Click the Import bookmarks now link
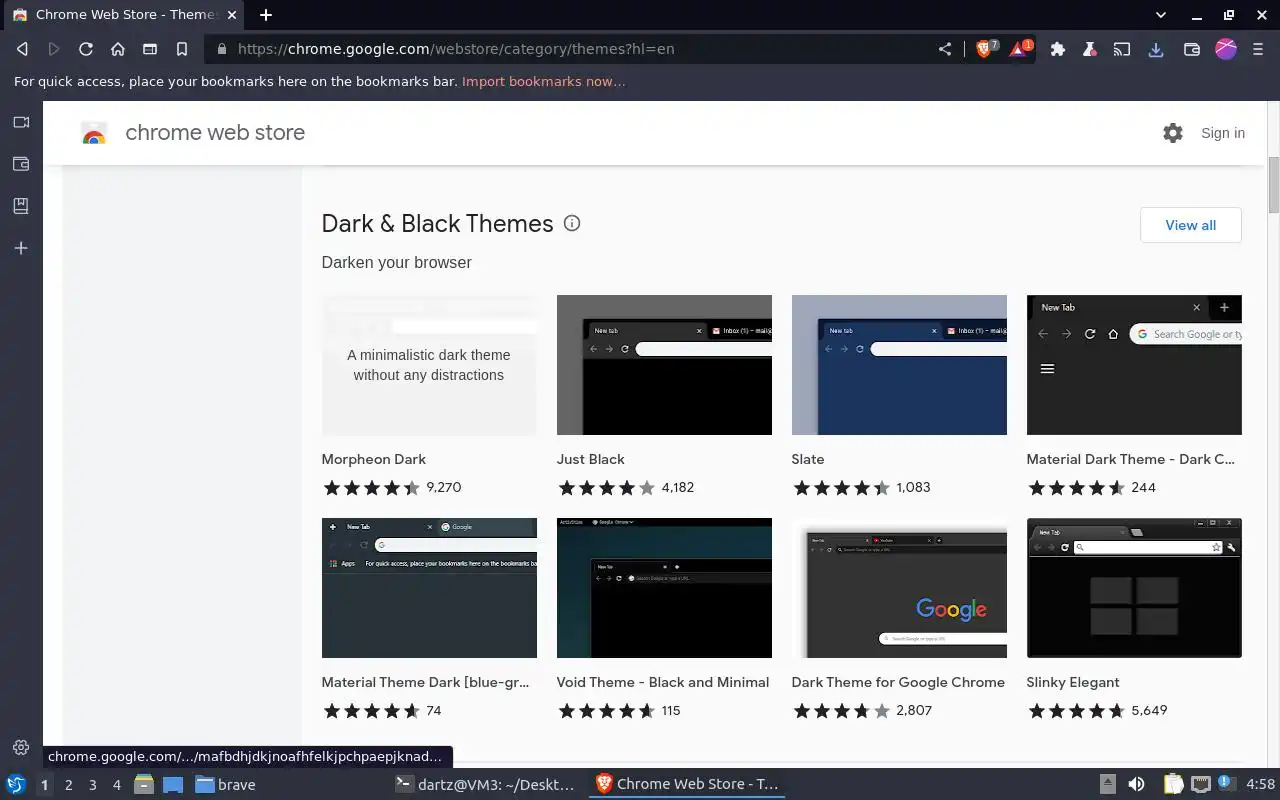The height and width of the screenshot is (800, 1280). pos(544,81)
